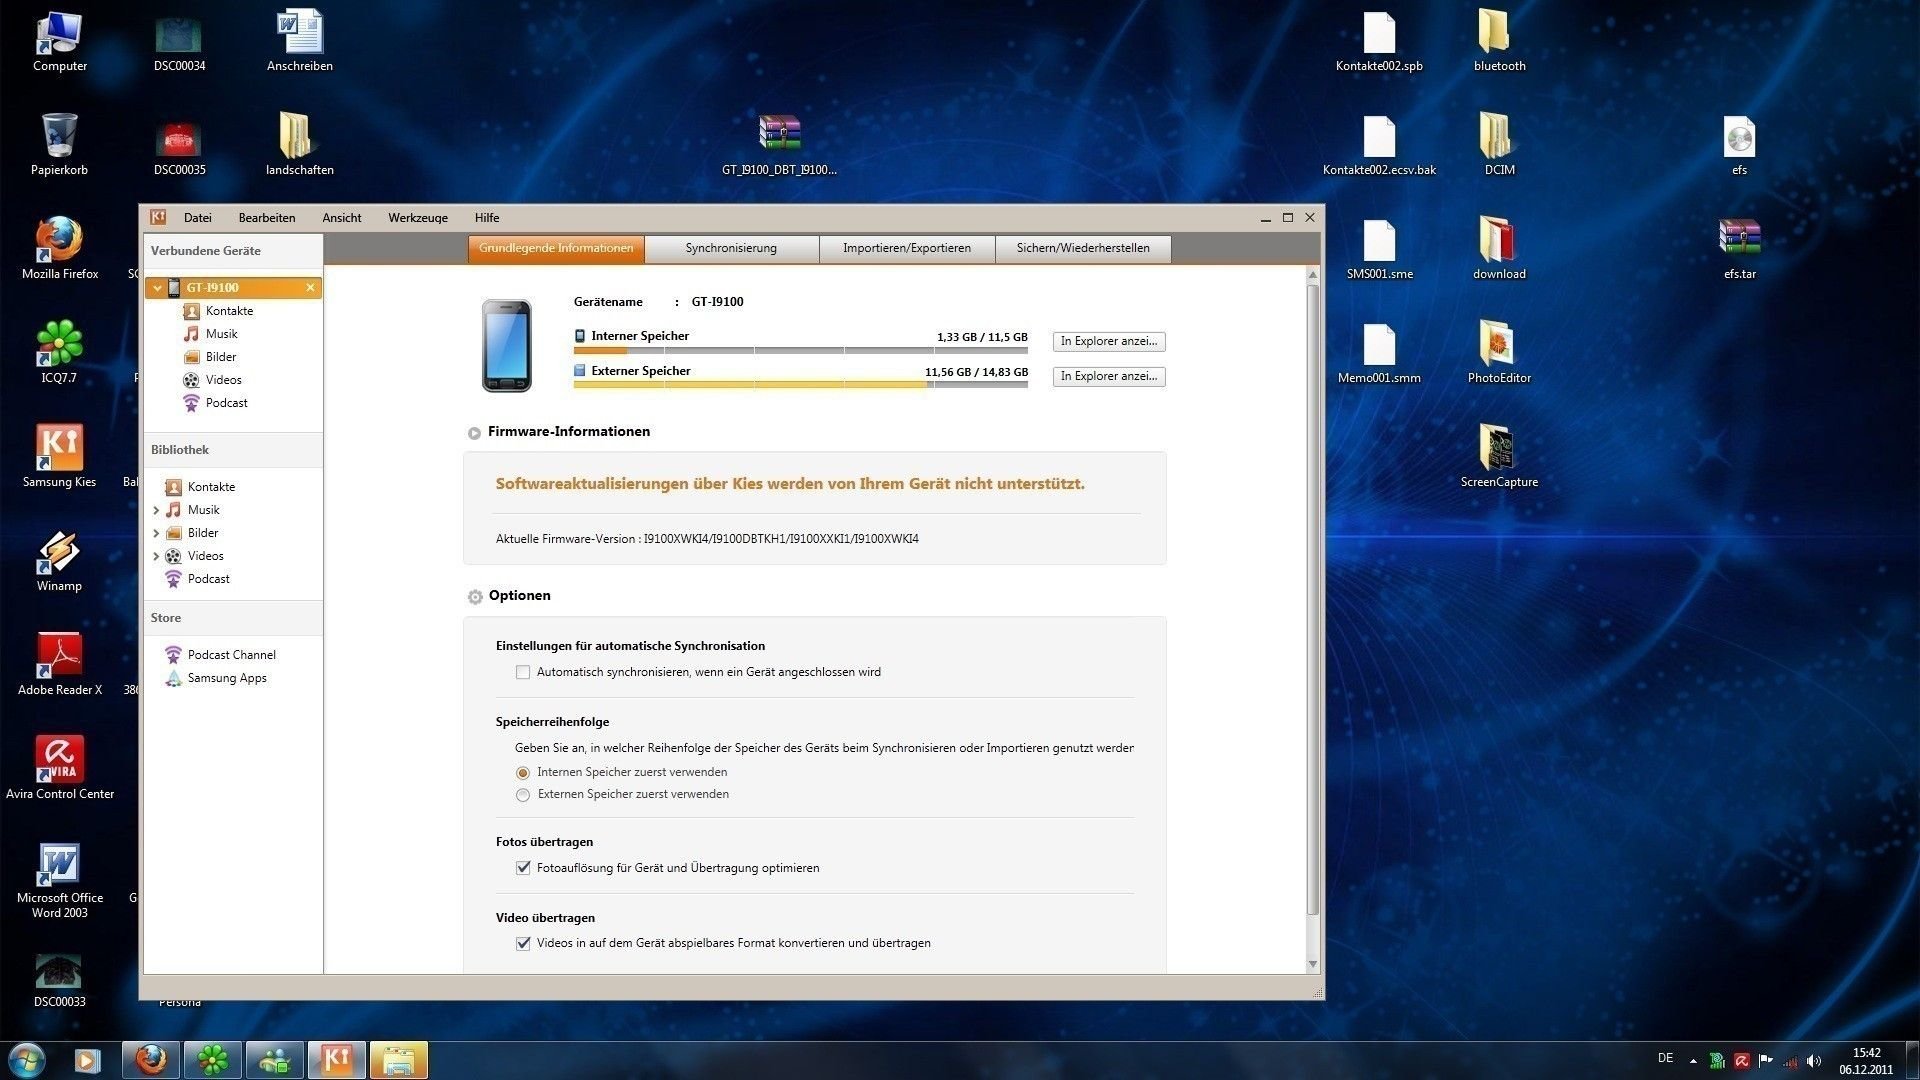Select the Papierkorb recycle bin

(x=60, y=144)
